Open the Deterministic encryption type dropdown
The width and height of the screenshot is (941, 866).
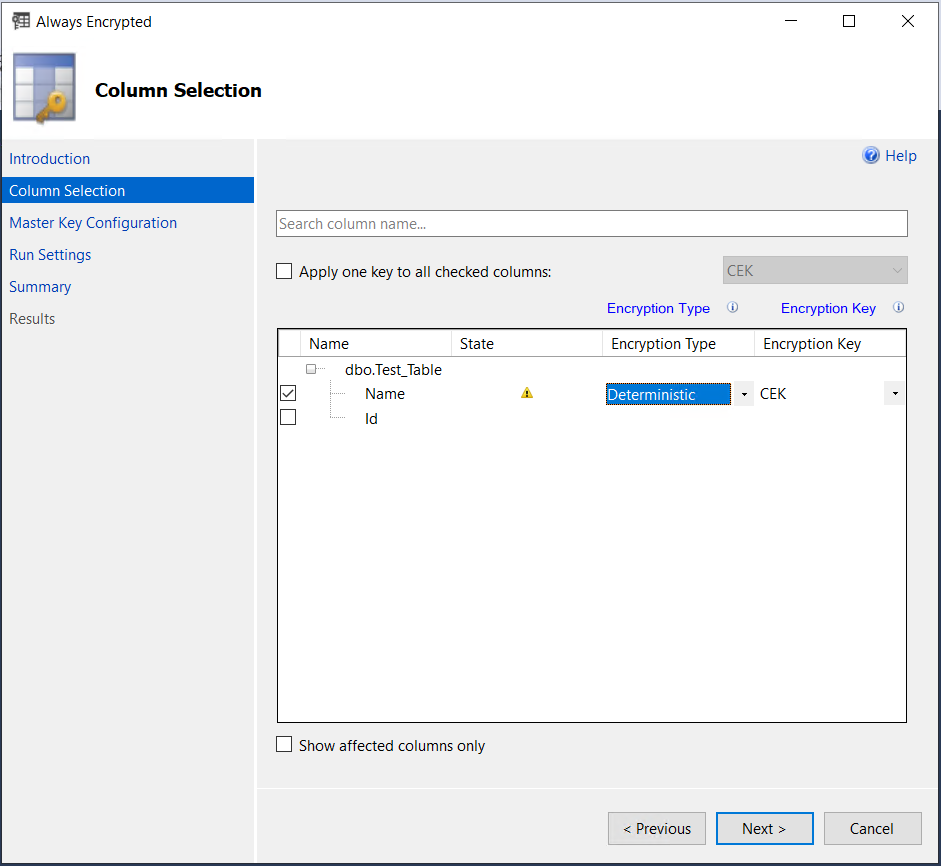(743, 393)
